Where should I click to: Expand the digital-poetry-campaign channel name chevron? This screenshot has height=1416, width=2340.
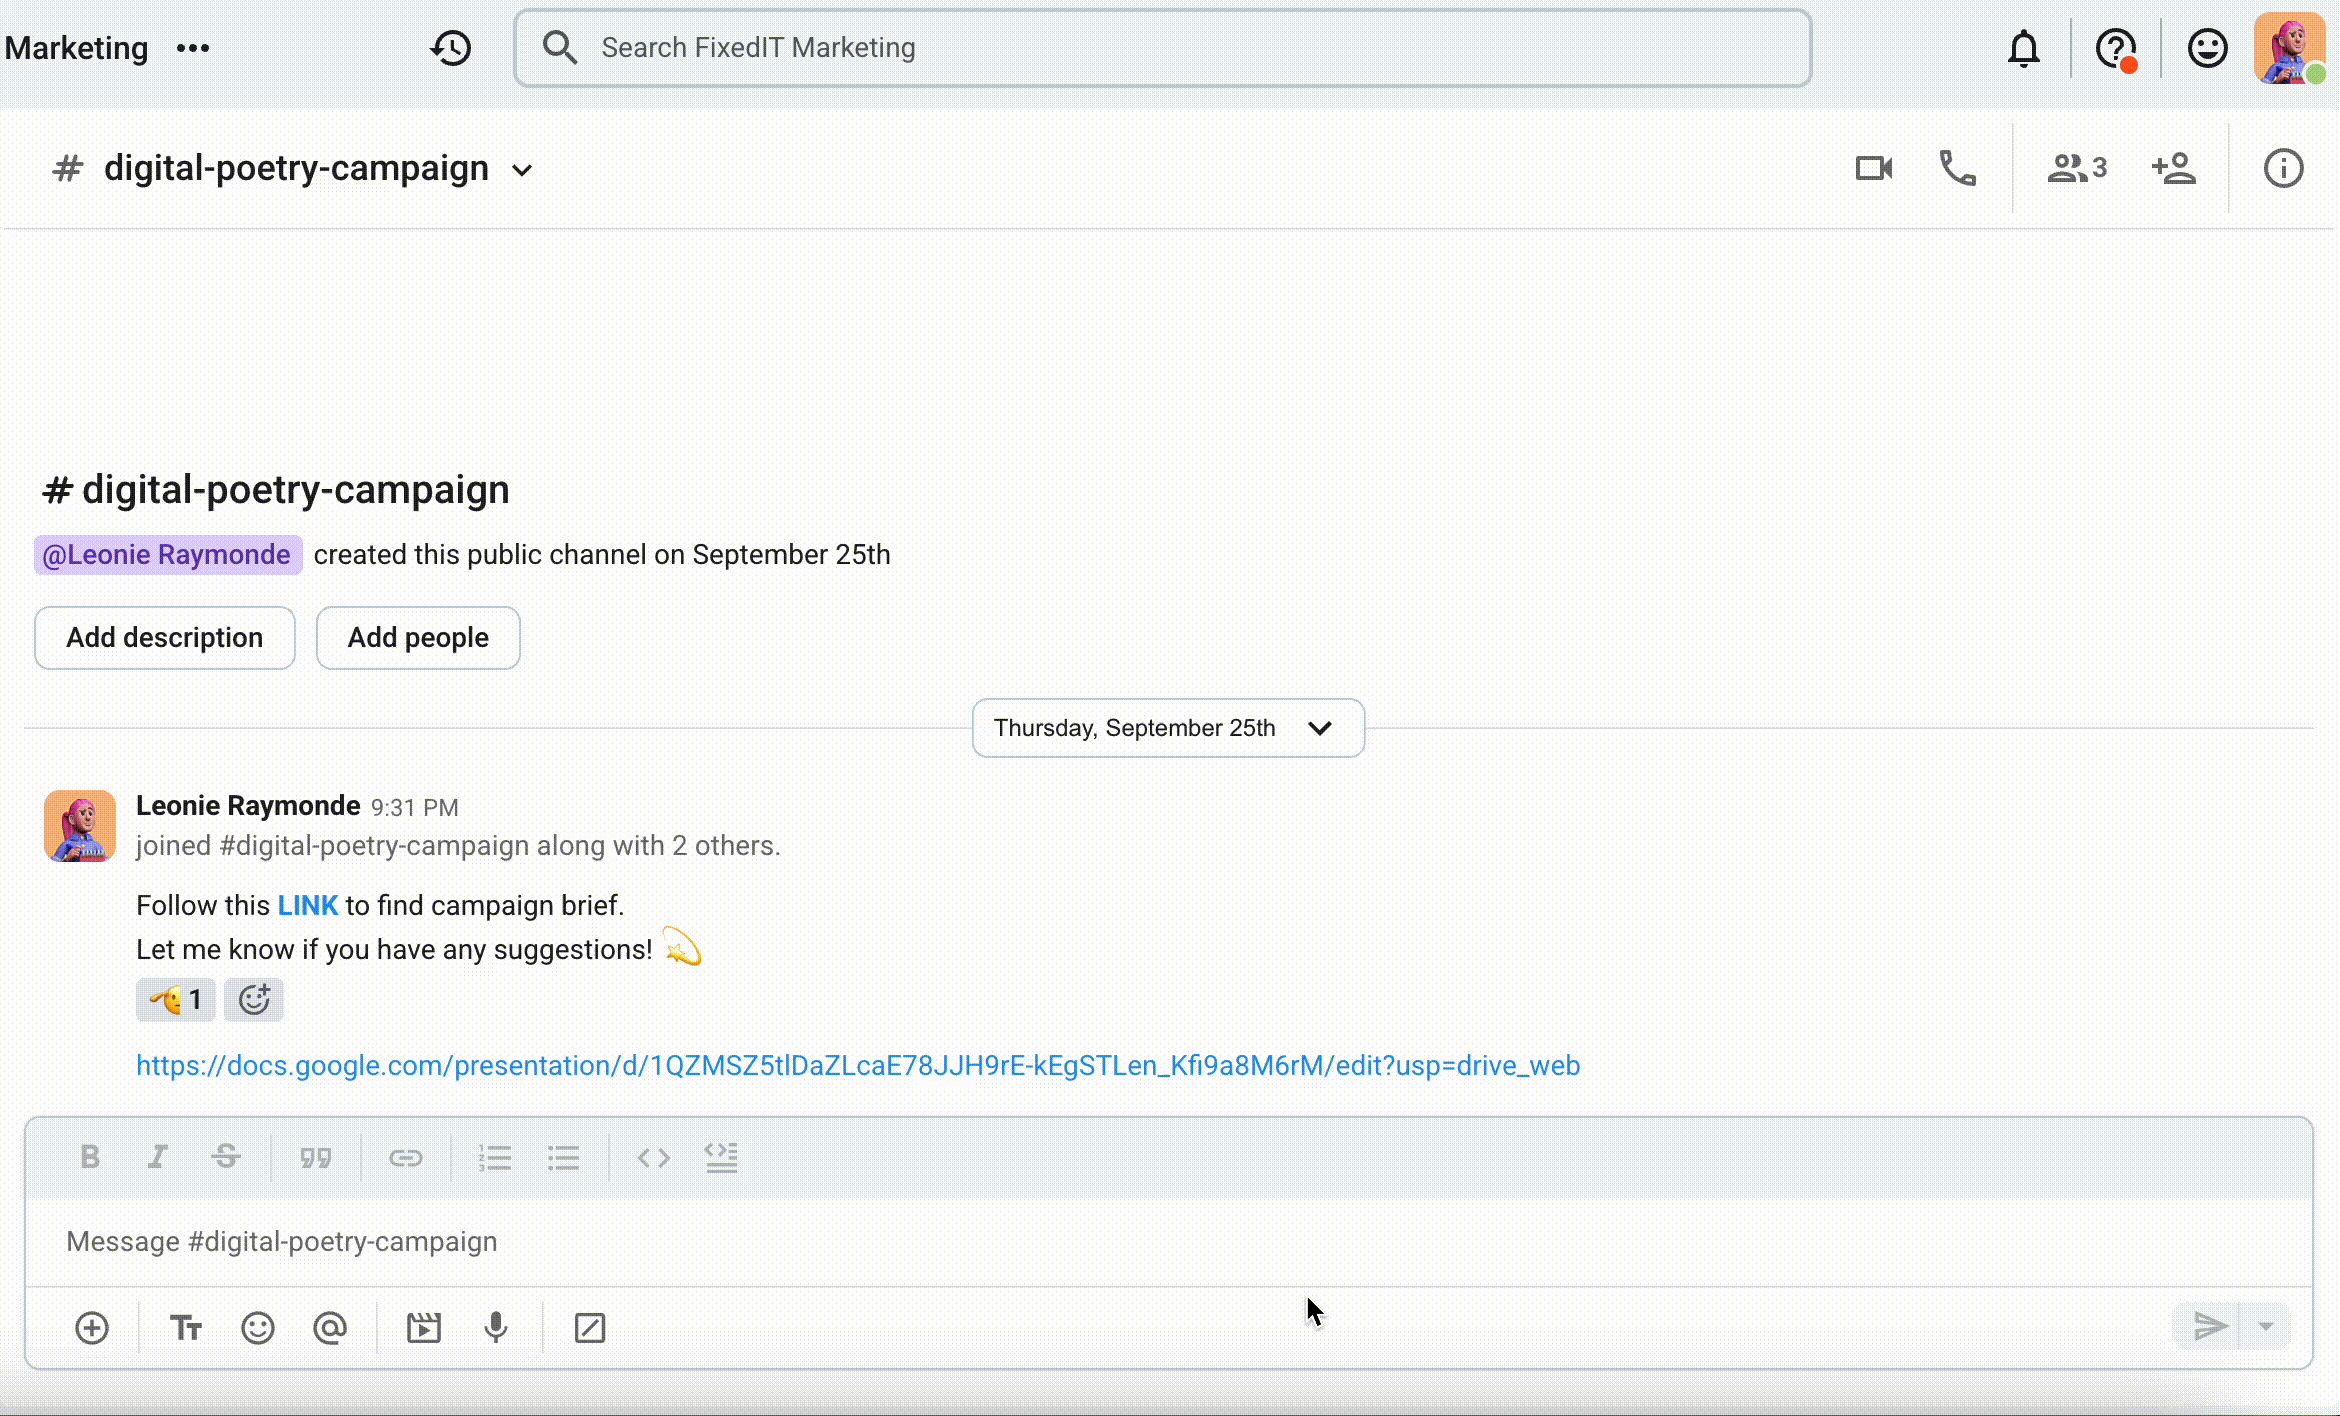click(522, 170)
